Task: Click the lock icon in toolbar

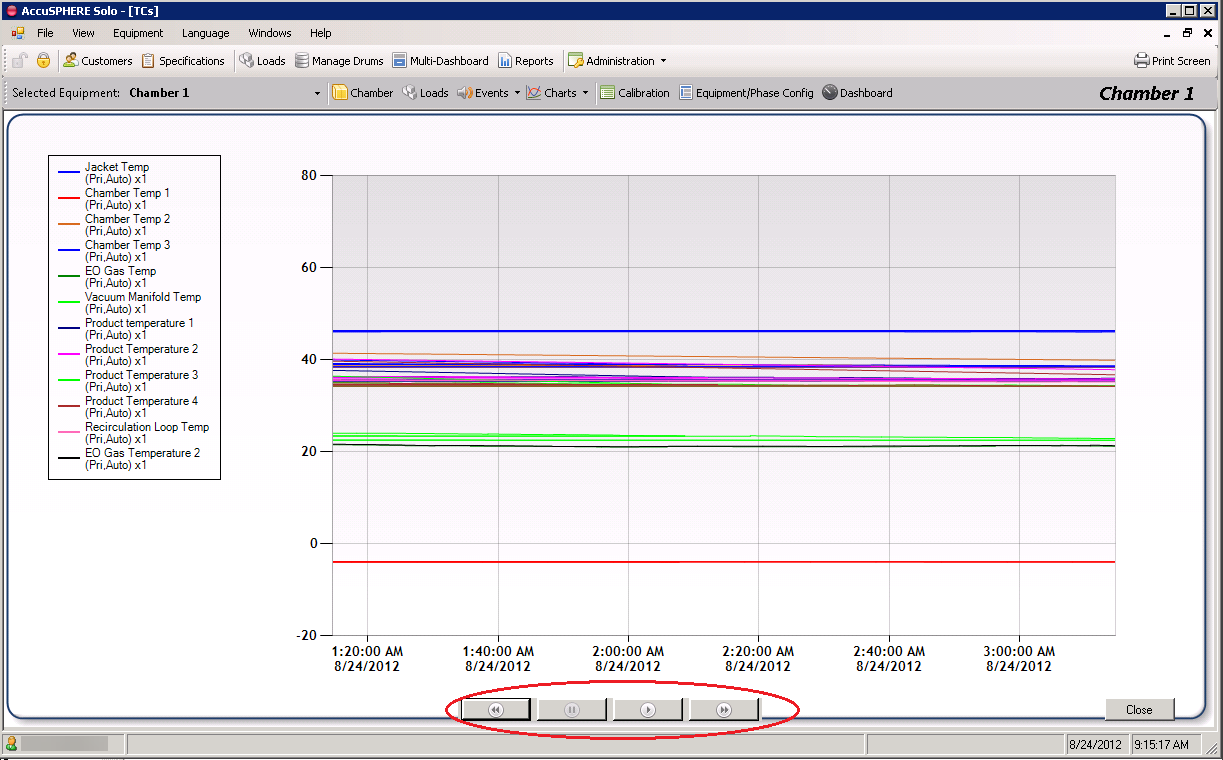Action: pyautogui.click(x=43, y=61)
